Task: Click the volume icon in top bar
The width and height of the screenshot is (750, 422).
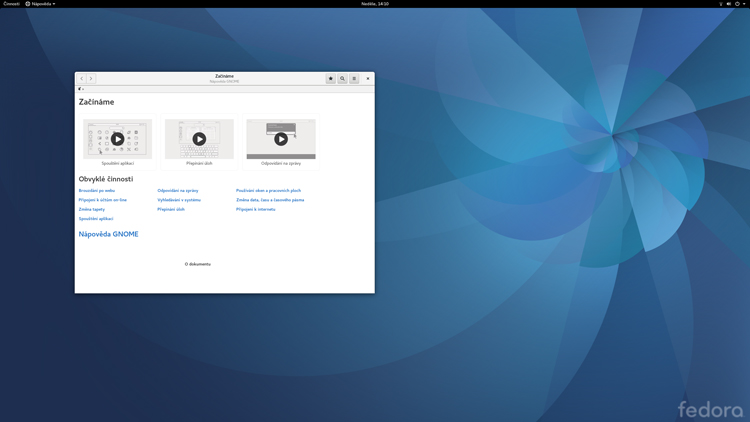Action: pyautogui.click(x=729, y=4)
